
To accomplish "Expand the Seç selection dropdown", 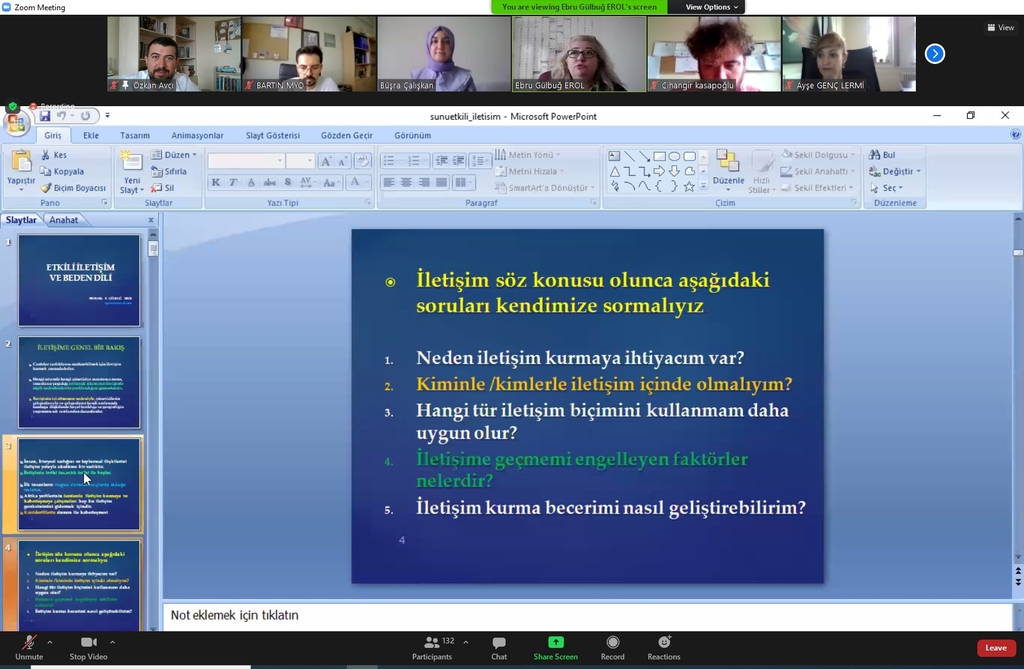I will 890,188.
